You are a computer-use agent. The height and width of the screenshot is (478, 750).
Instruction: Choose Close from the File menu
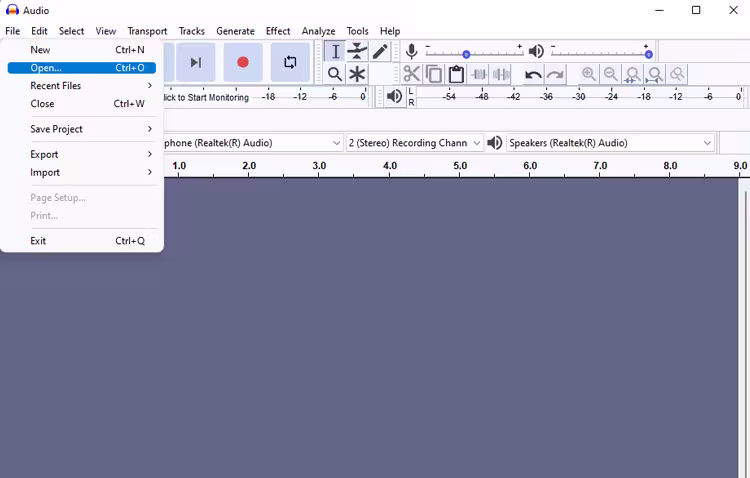coord(82,103)
